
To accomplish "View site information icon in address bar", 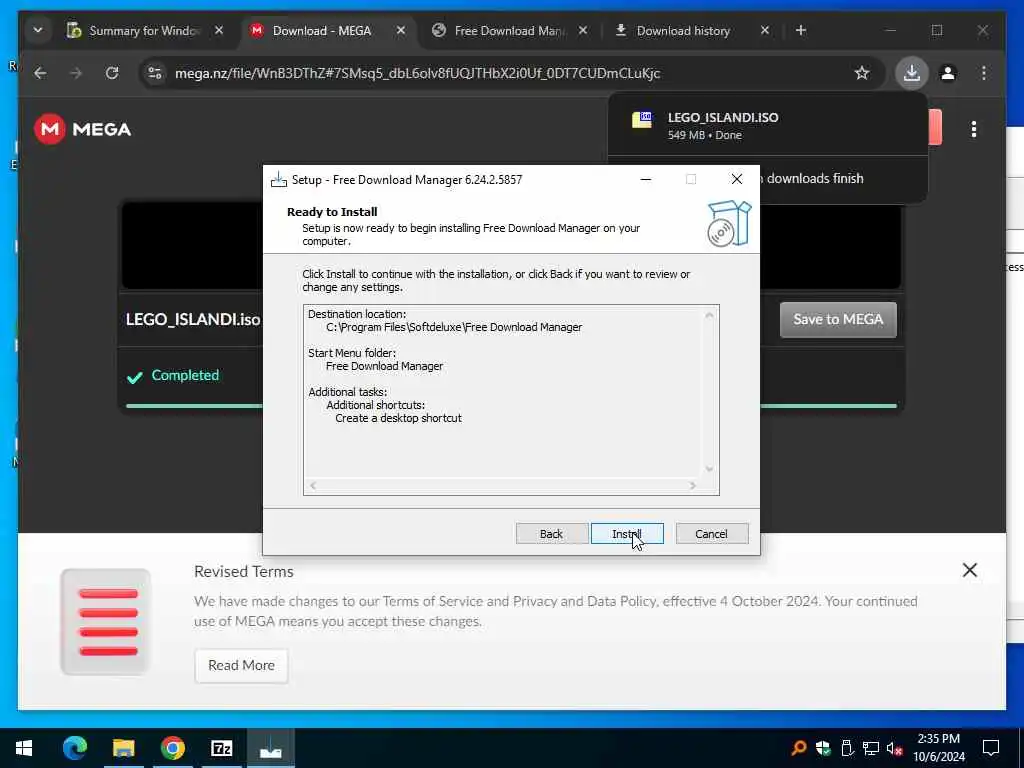I will click(155, 73).
